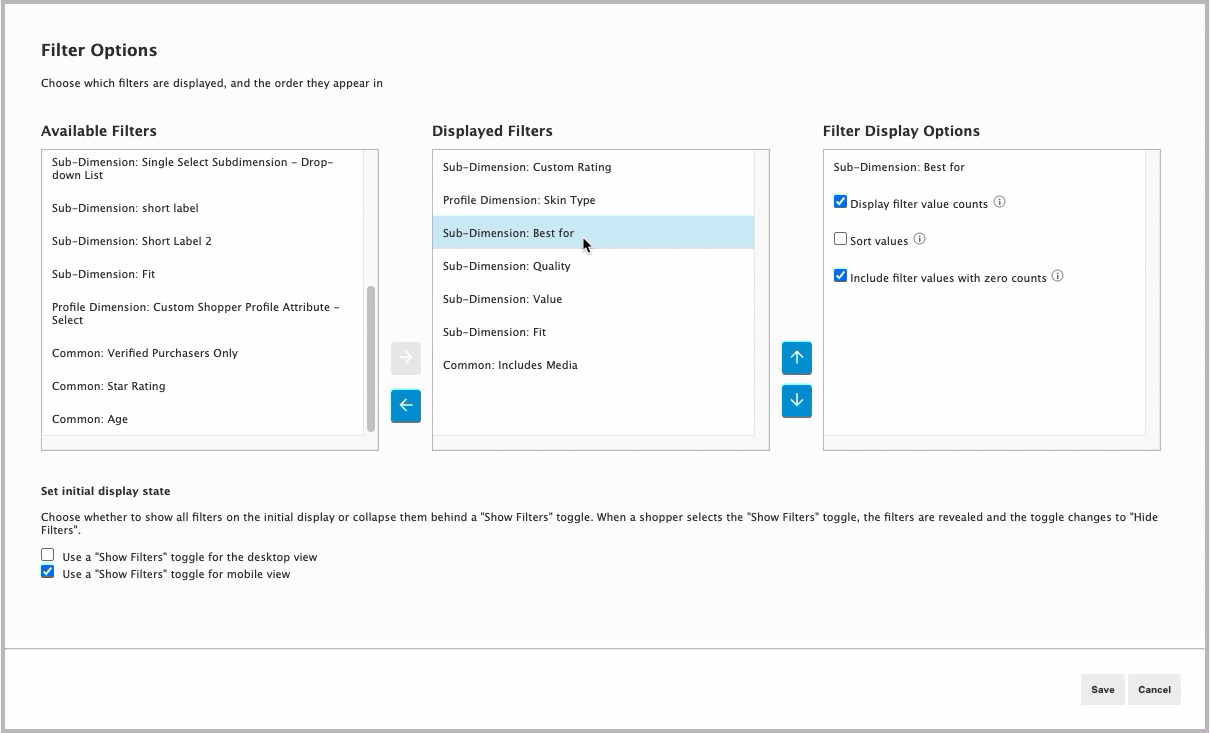The height and width of the screenshot is (733, 1210).
Task: Move selected filter down with down arrow
Action: pyautogui.click(x=796, y=401)
